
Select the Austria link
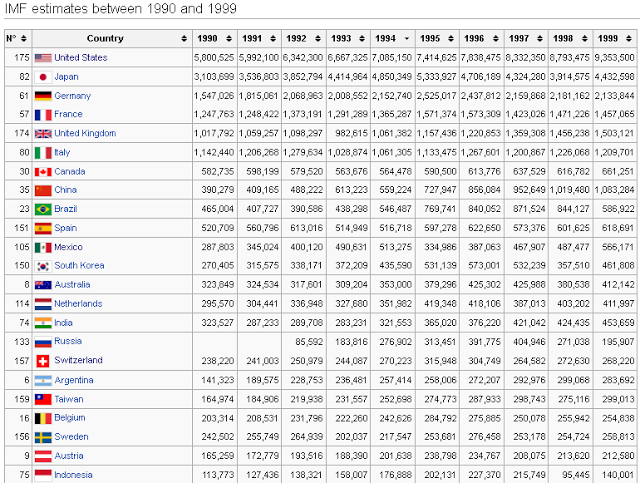69,456
